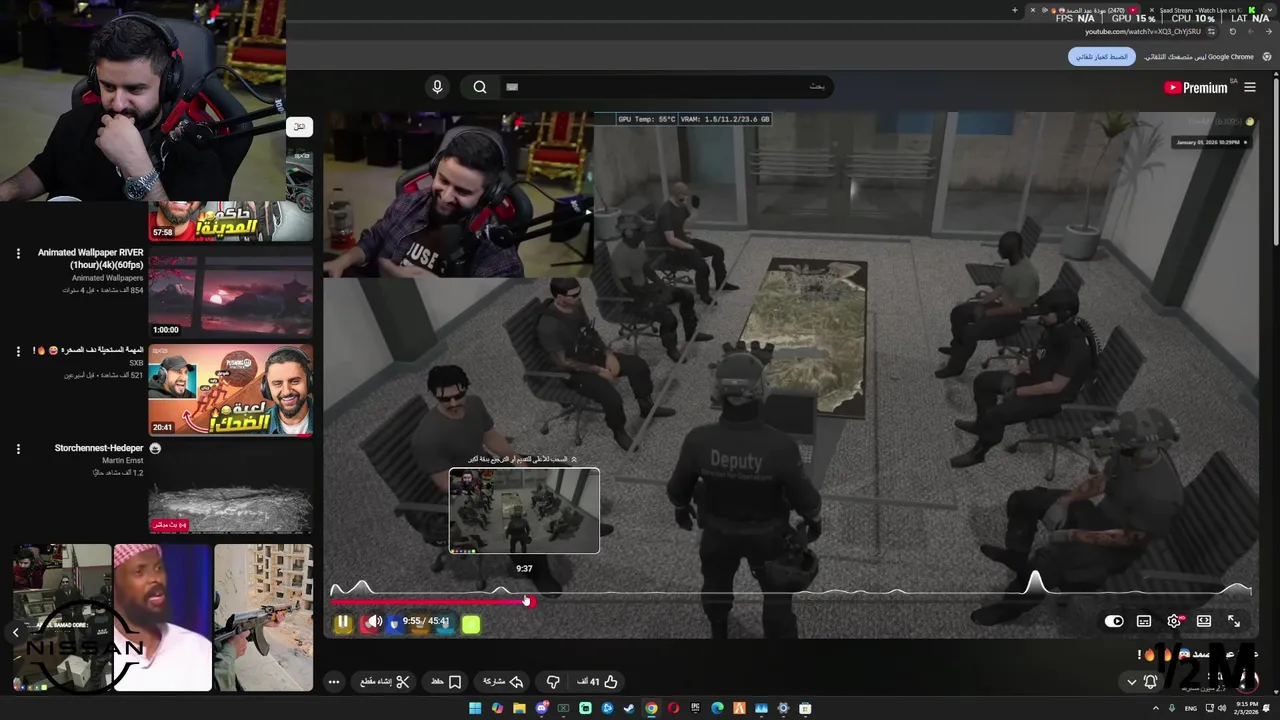
Task: Open Google Chrome taskbar icon
Action: click(651, 708)
